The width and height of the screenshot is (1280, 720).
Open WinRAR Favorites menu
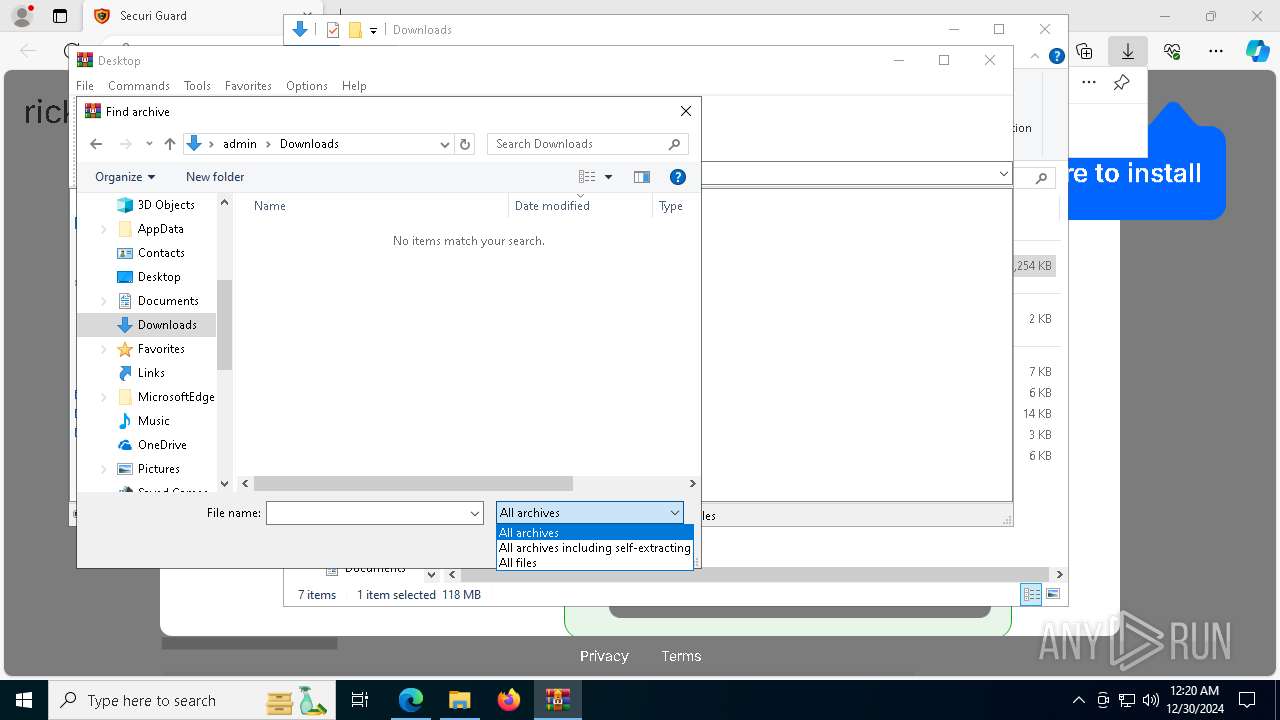[x=248, y=86]
